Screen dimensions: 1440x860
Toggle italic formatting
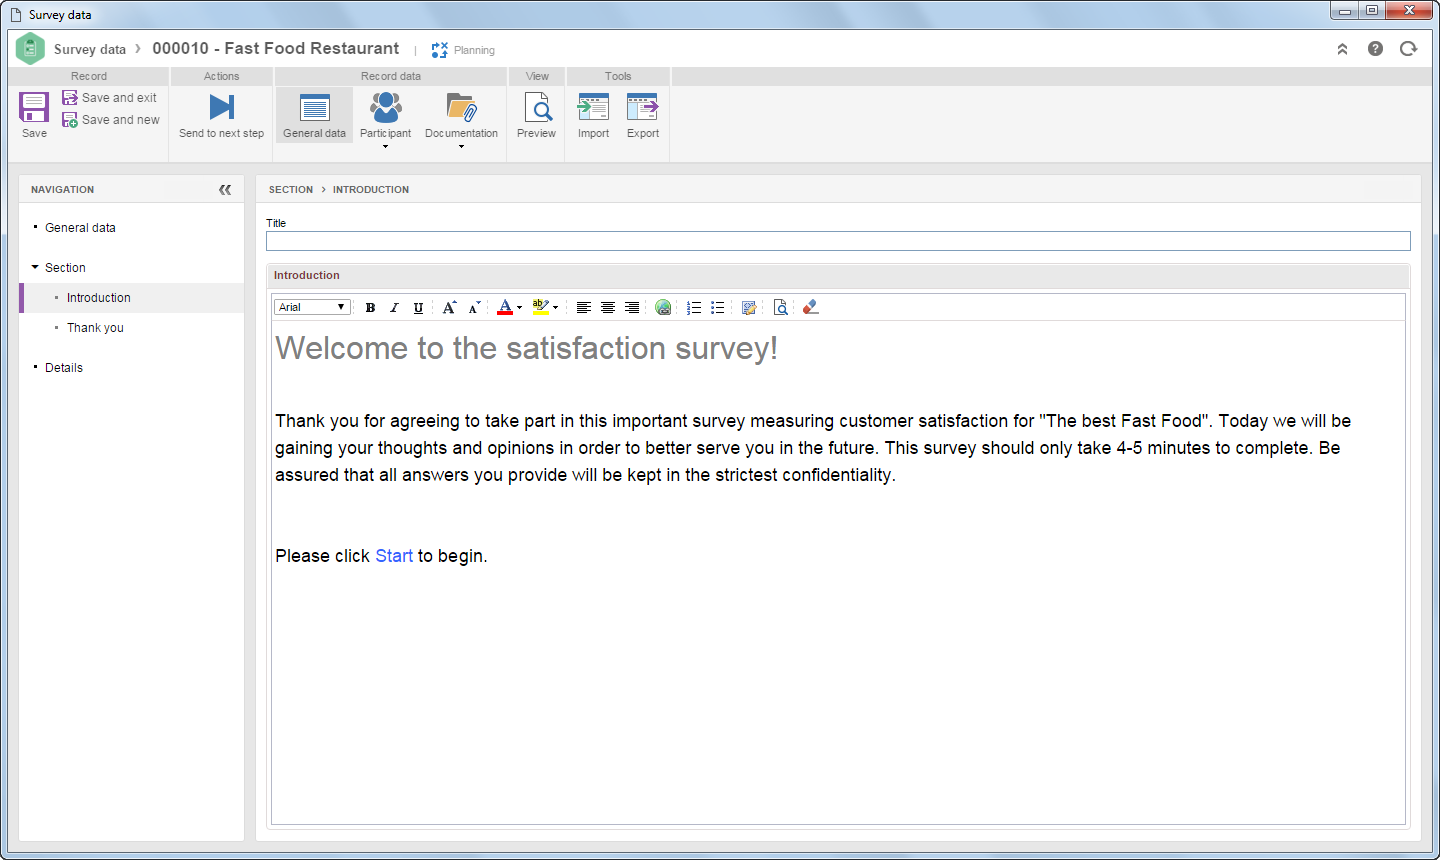(x=394, y=307)
